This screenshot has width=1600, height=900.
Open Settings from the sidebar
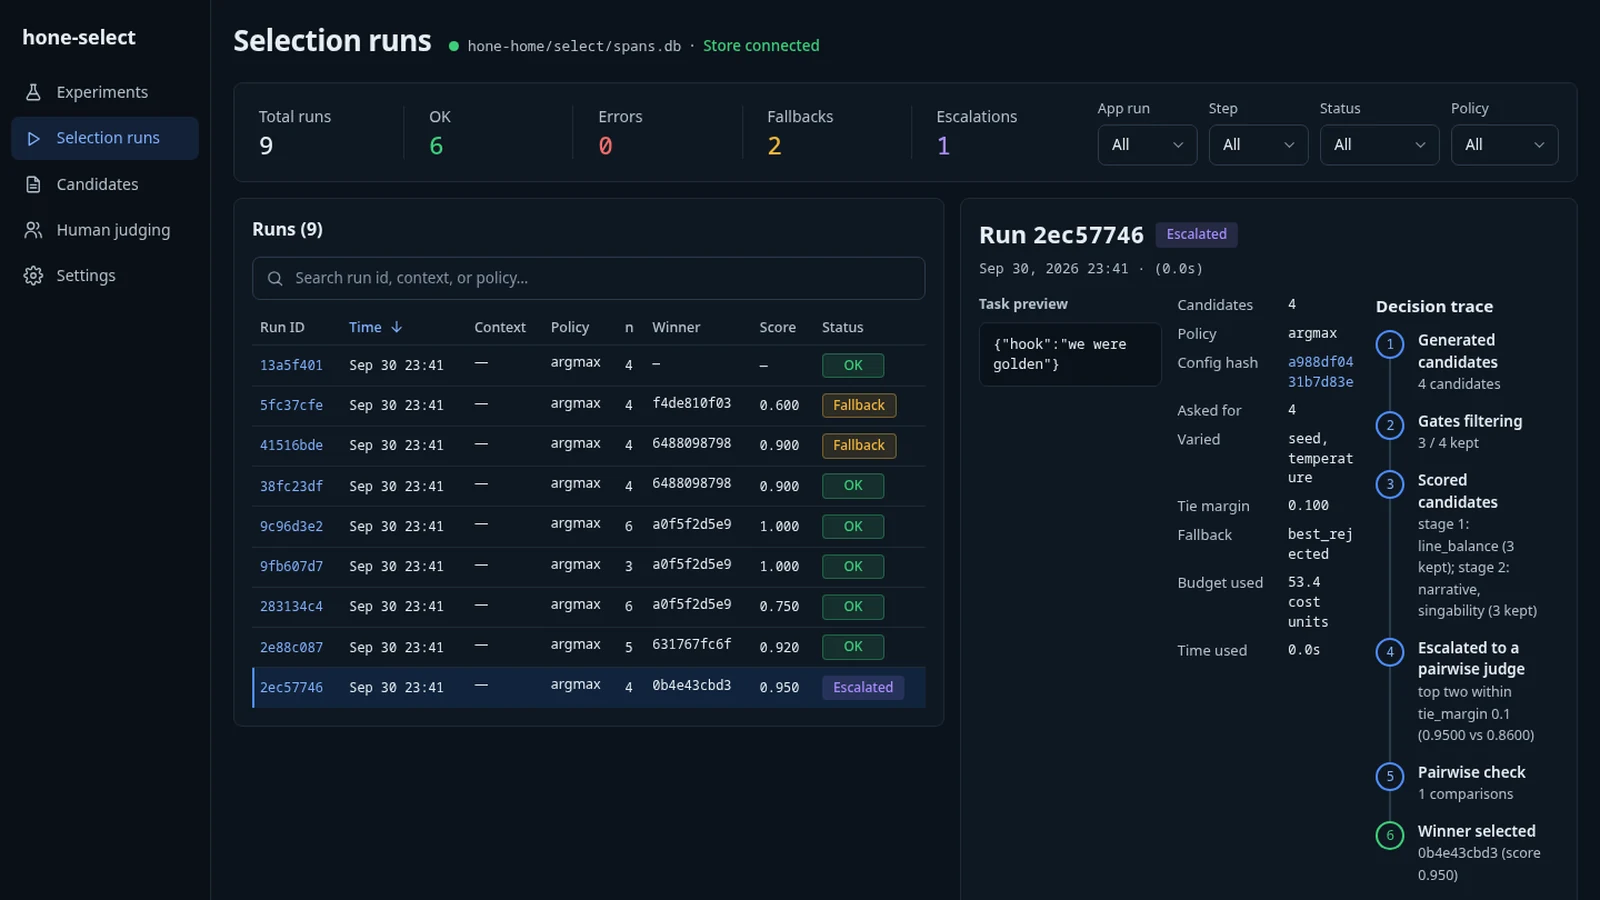coord(104,276)
